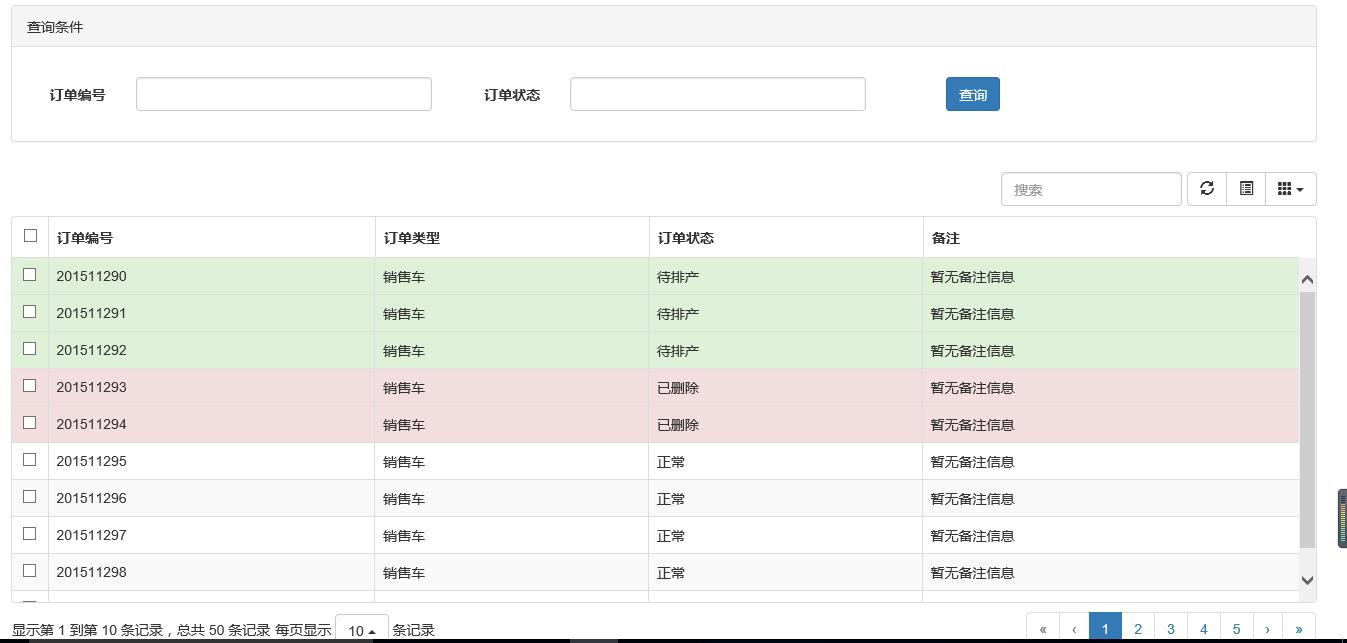1347x643 pixels.
Task: Jump to the first page with « icon
Action: [x=1041, y=628]
